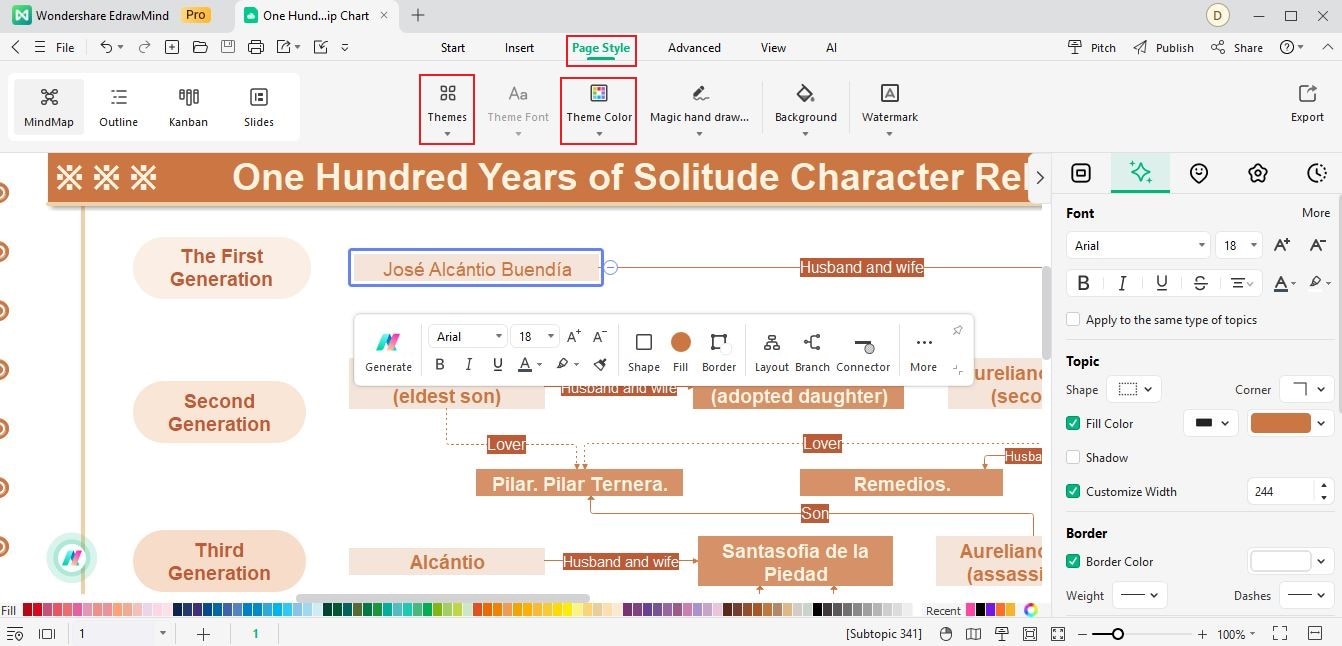Screen dimensions: 1342x646
Task: Click the Layout icon in floating toolbar
Action: click(x=771, y=352)
